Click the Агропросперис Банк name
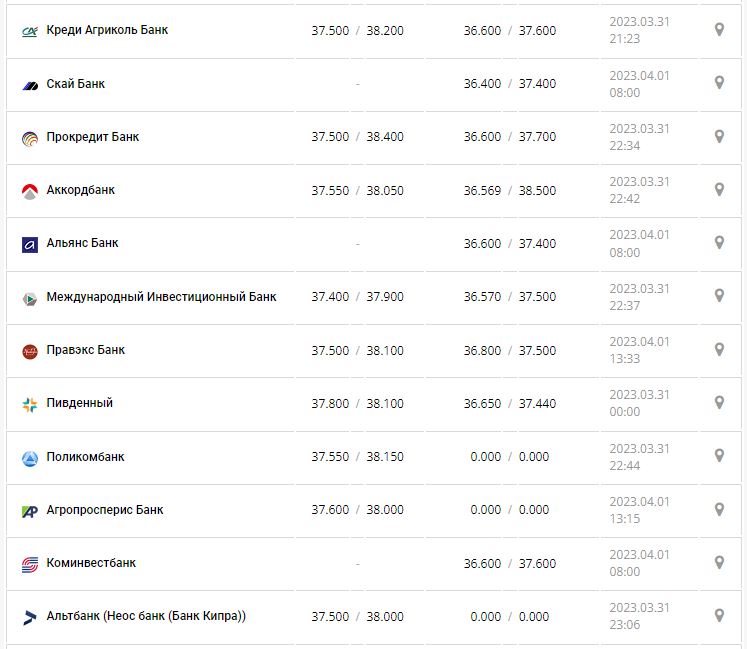This screenshot has height=649, width=747. pyautogui.click(x=105, y=510)
